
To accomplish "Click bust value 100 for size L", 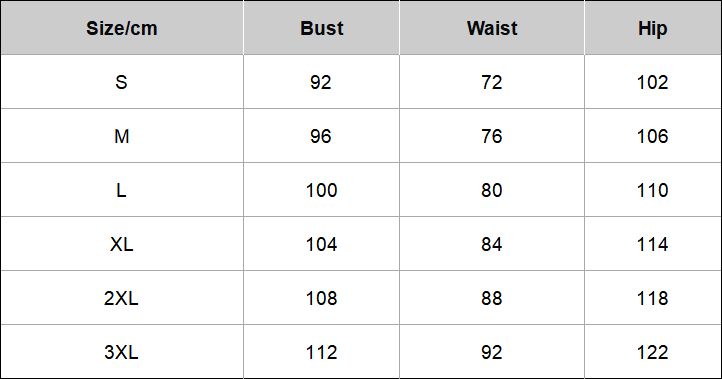I will click(321, 190).
